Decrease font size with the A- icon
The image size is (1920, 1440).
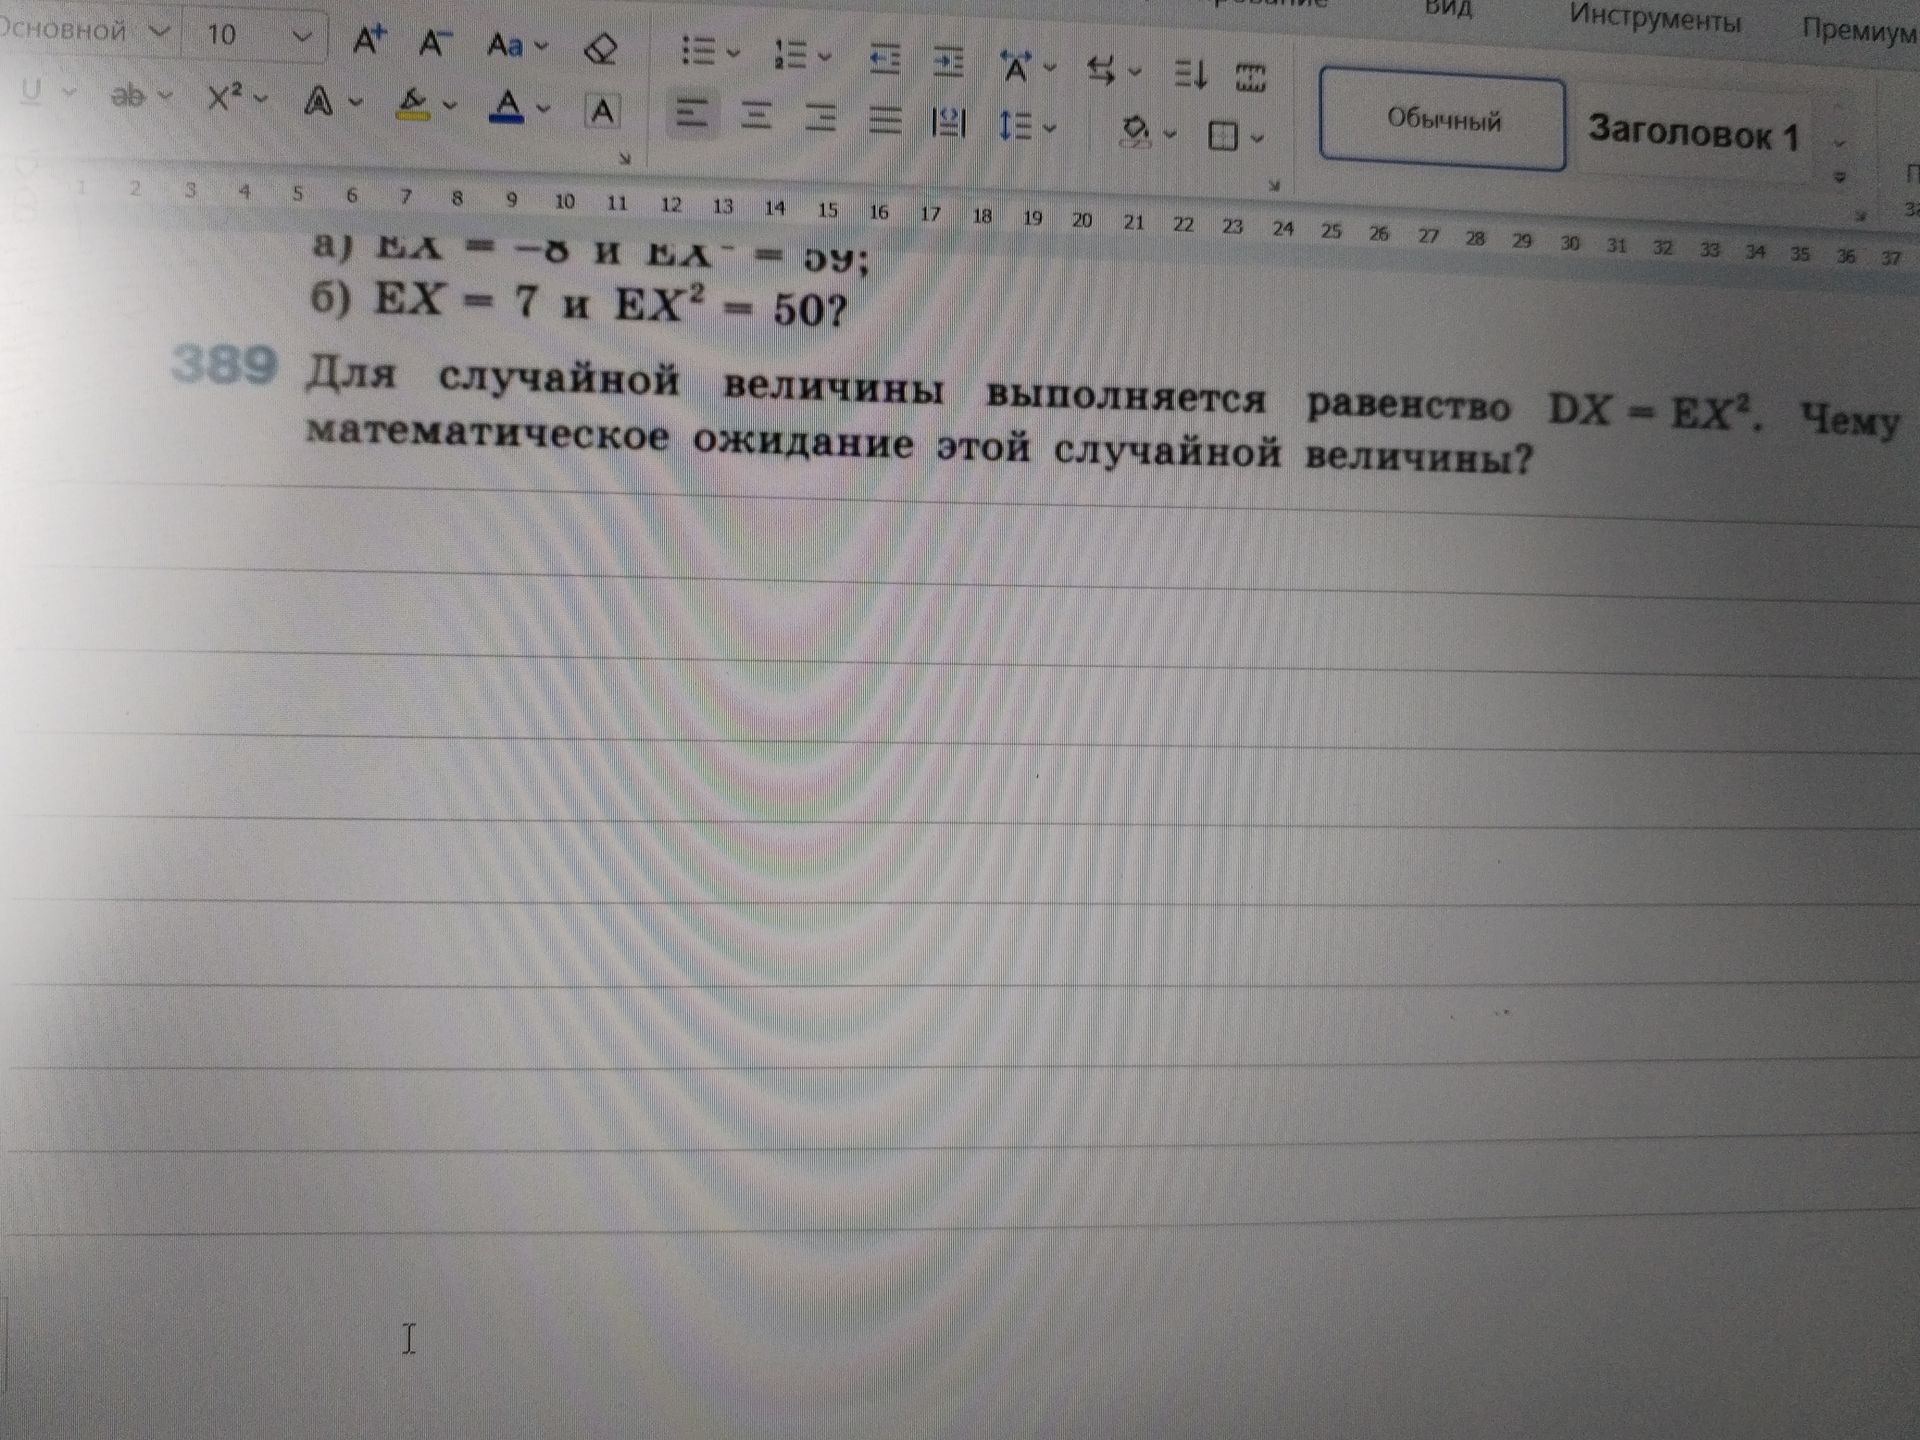pos(434,43)
